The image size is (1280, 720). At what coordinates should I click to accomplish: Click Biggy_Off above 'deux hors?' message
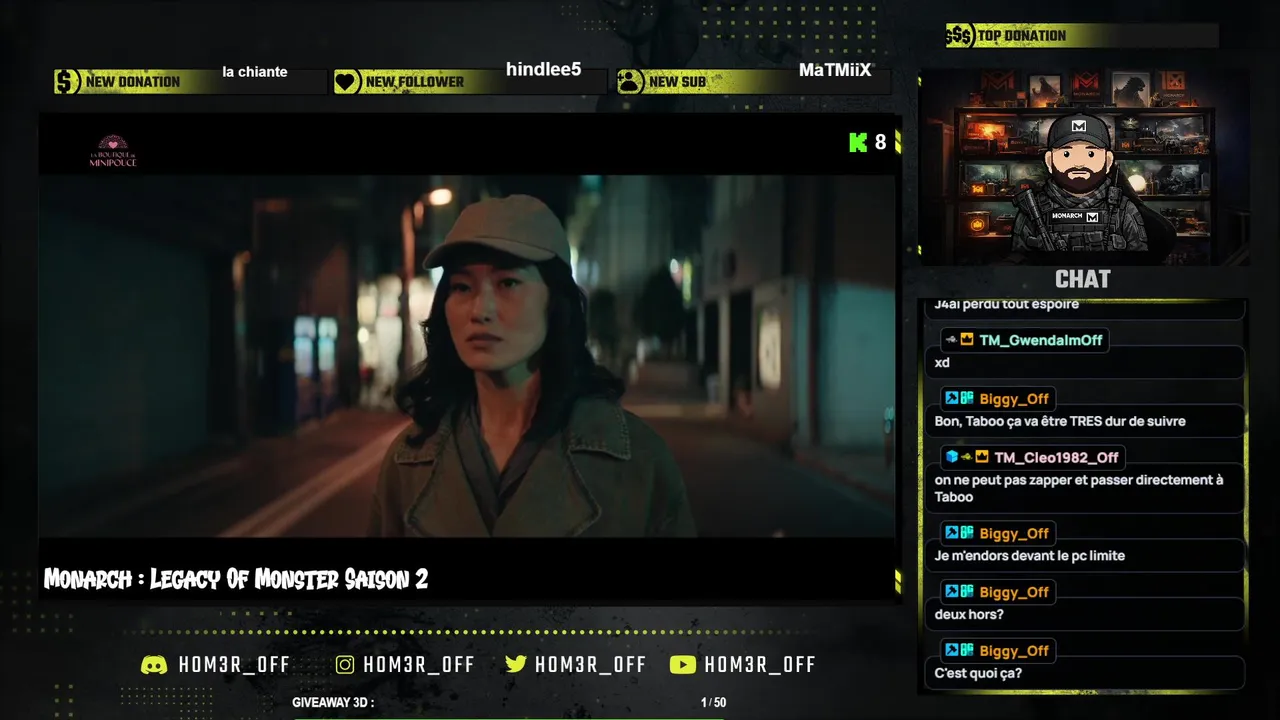1014,592
